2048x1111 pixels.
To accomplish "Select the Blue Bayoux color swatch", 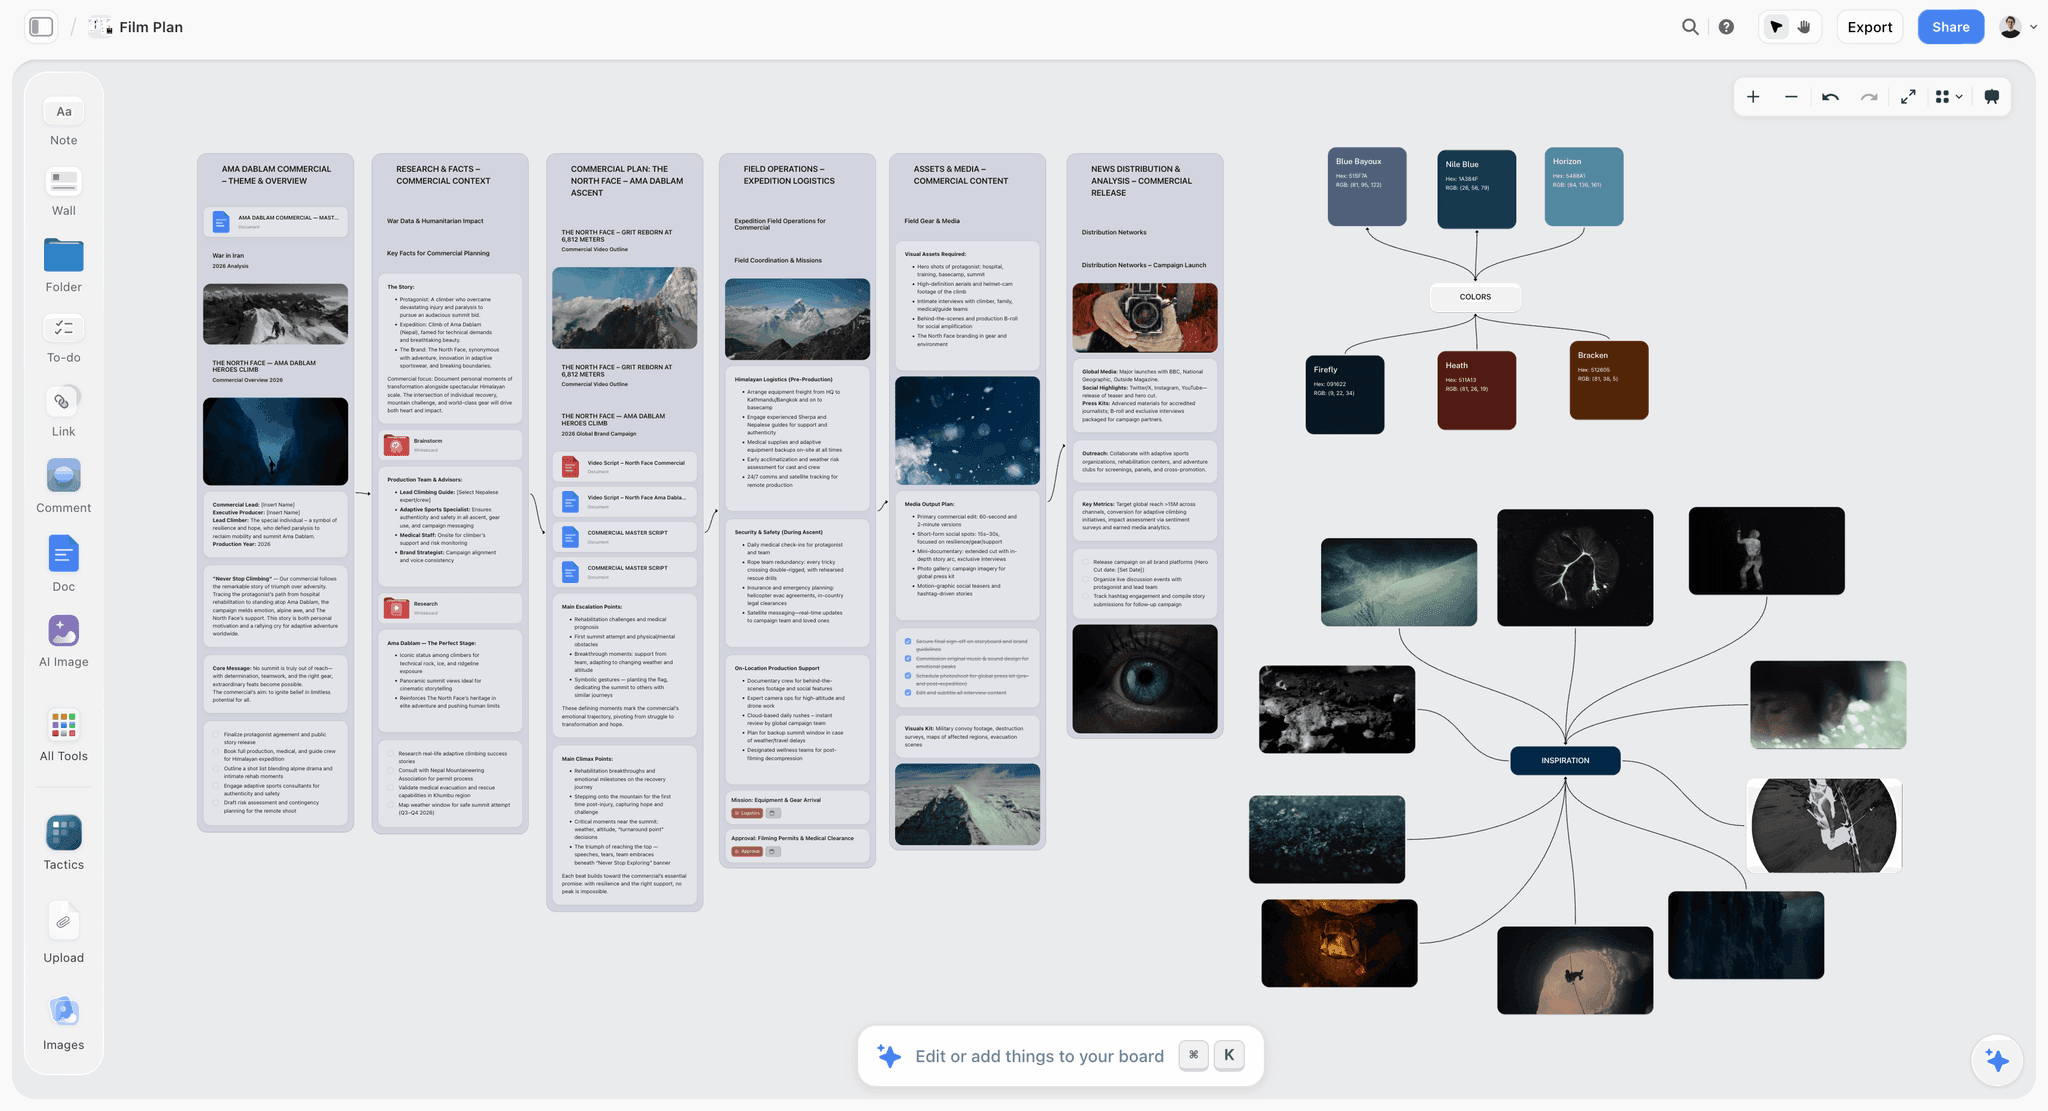I will pyautogui.click(x=1367, y=186).
